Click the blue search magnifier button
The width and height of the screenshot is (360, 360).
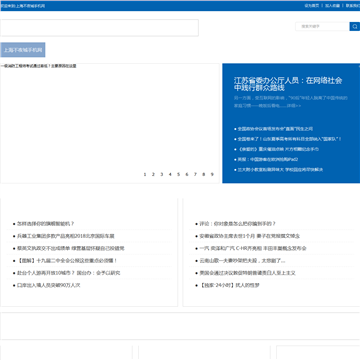pos(355,26)
